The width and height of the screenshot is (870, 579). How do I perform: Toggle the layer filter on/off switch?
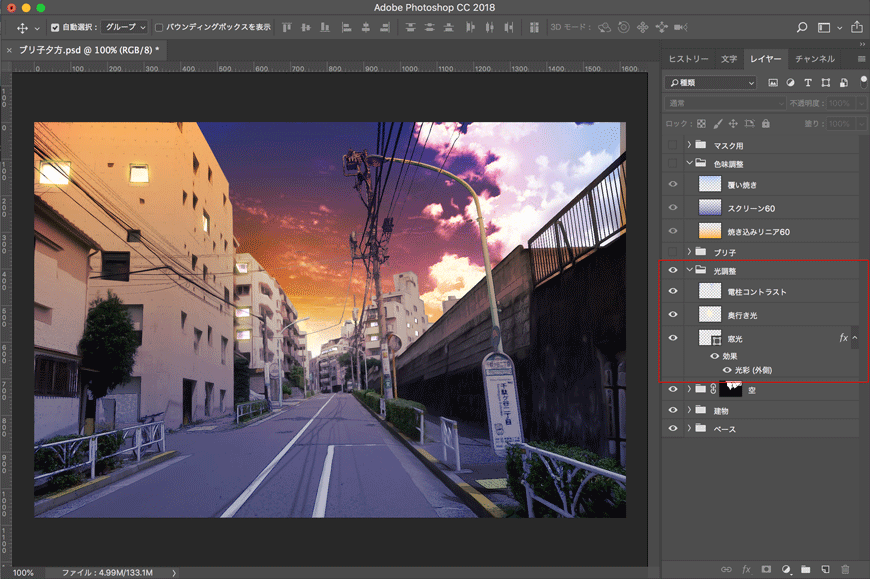pos(863,82)
